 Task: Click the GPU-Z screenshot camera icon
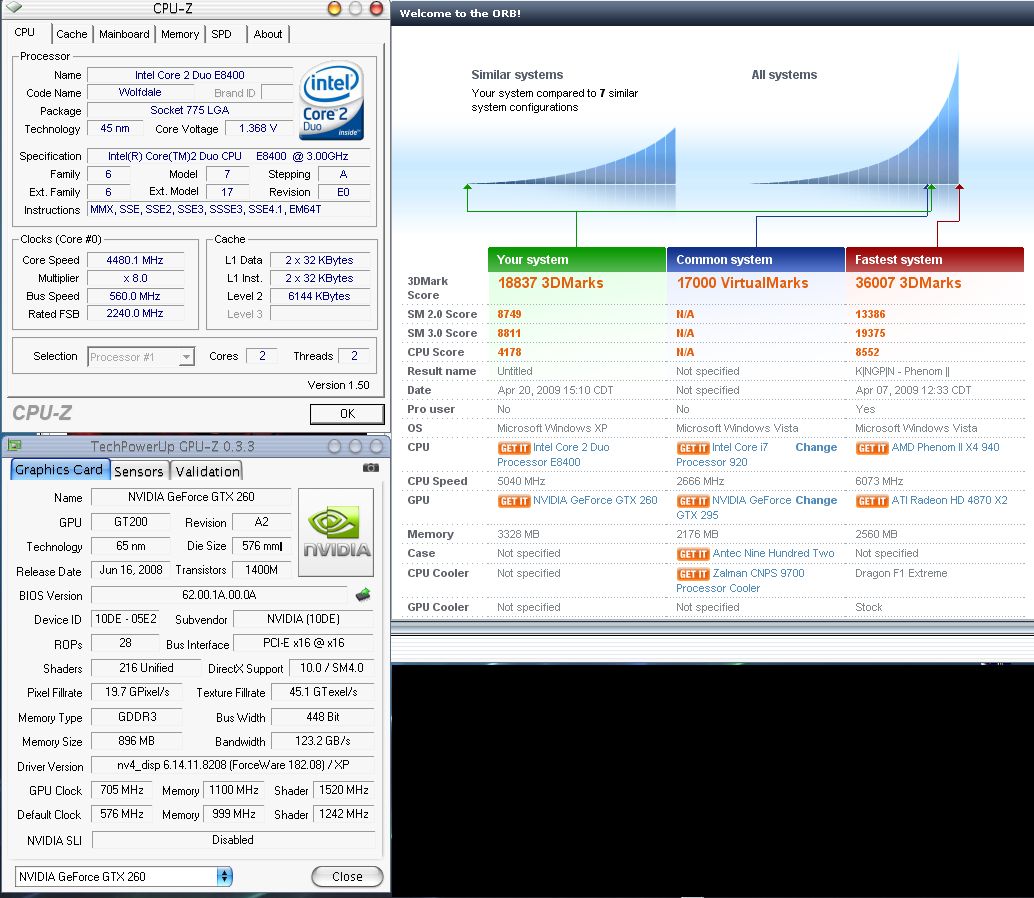coord(371,467)
